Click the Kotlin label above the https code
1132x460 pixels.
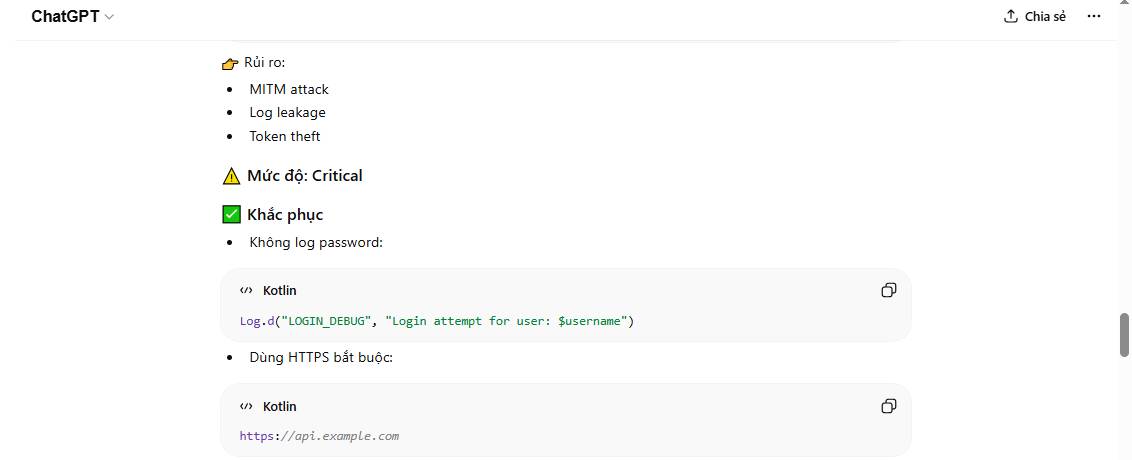tap(279, 407)
